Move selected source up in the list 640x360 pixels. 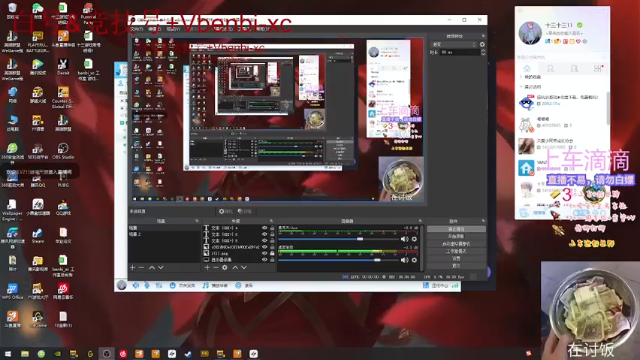click(x=235, y=268)
